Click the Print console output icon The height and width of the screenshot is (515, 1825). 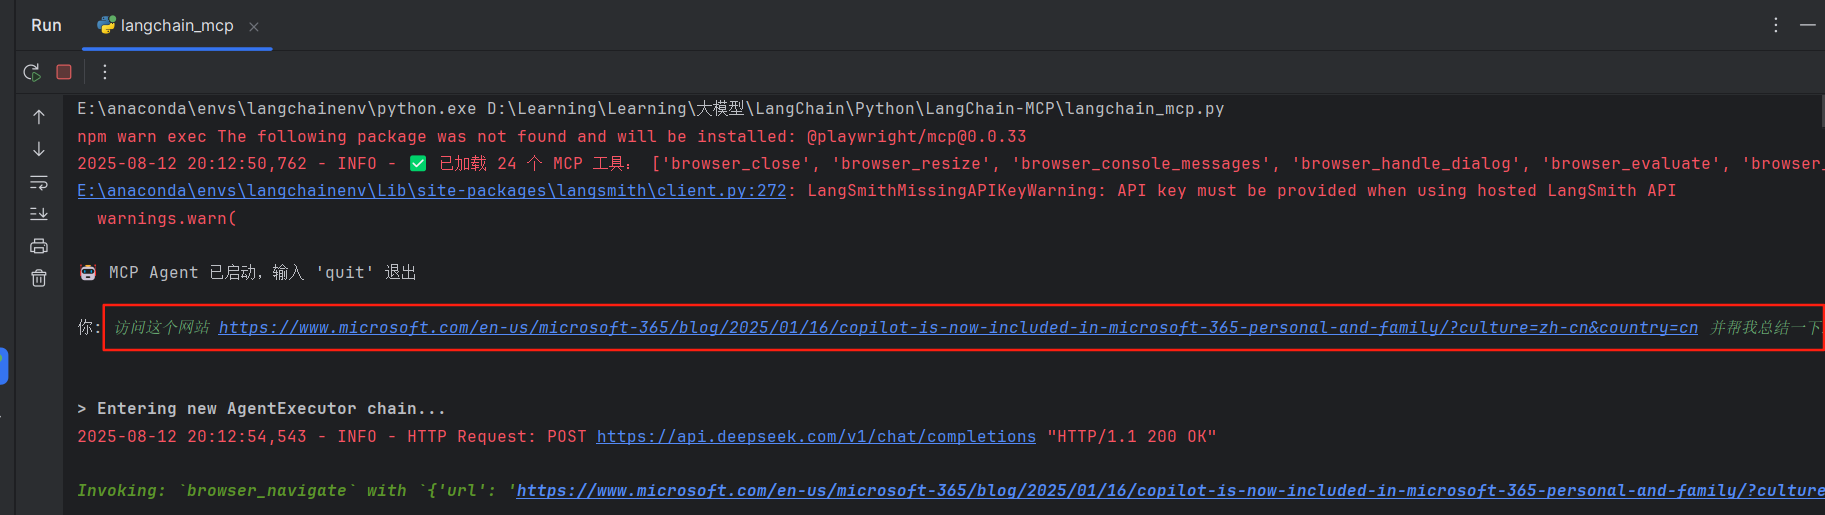(39, 246)
